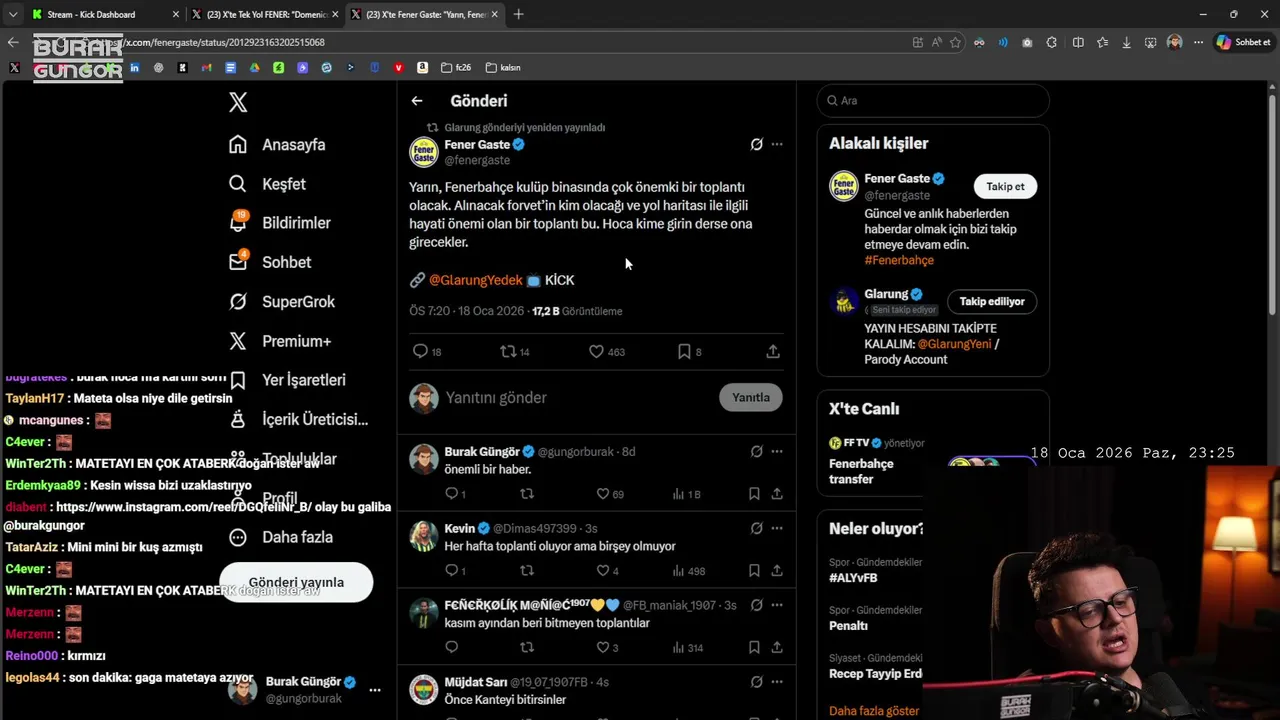The image size is (1280, 720).
Task: Switch to Stream - Kick Dashboard tab
Action: pyautogui.click(x=104, y=14)
